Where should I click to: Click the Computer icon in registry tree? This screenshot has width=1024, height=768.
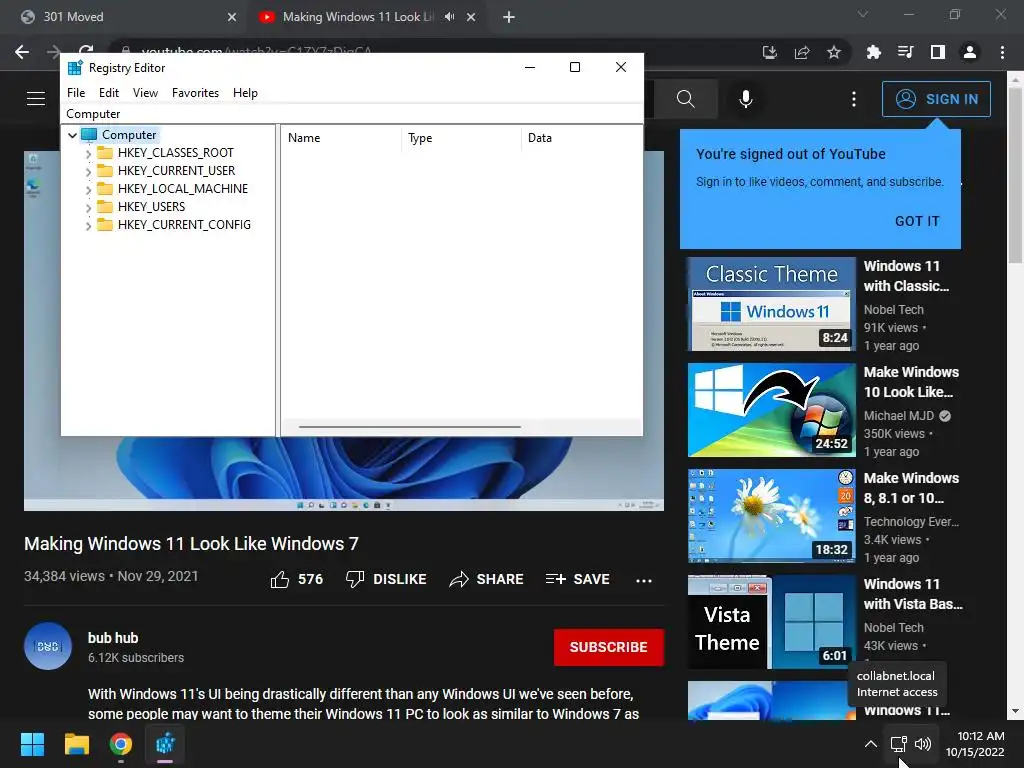click(x=89, y=135)
